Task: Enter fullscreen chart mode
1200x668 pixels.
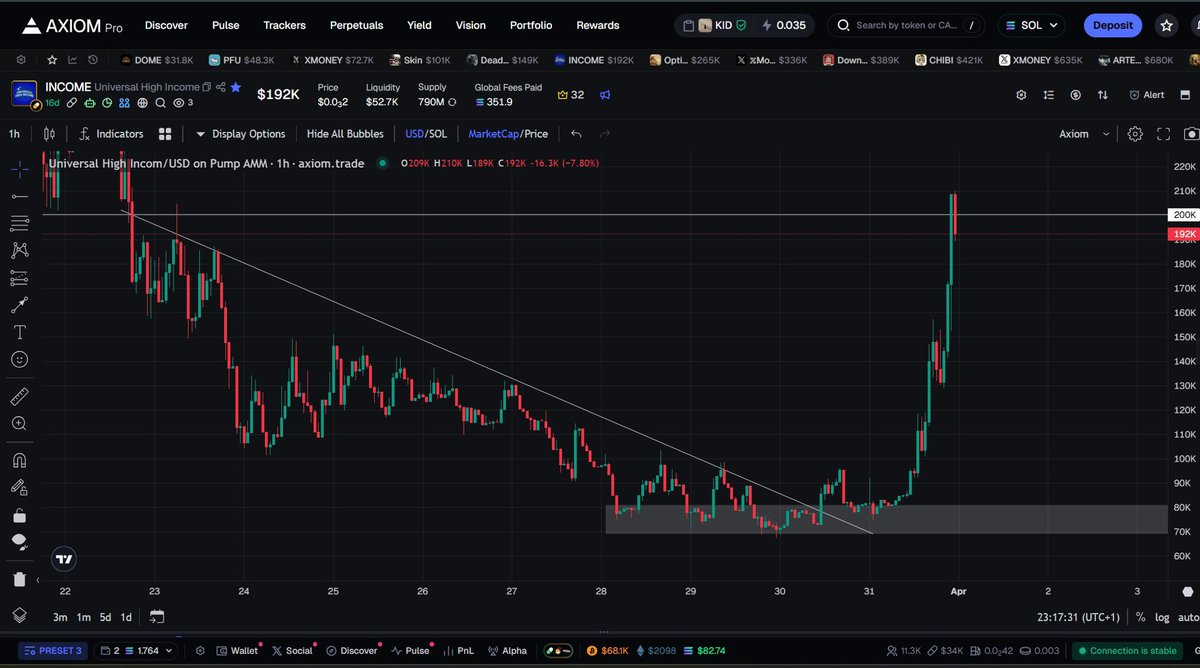Action: (1163, 134)
